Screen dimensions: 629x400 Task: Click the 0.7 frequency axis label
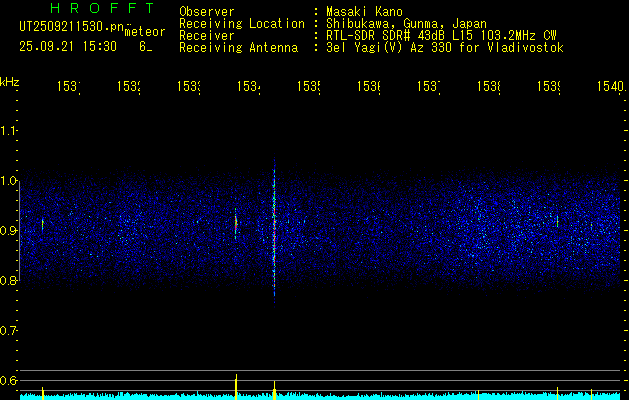click(x=8, y=331)
